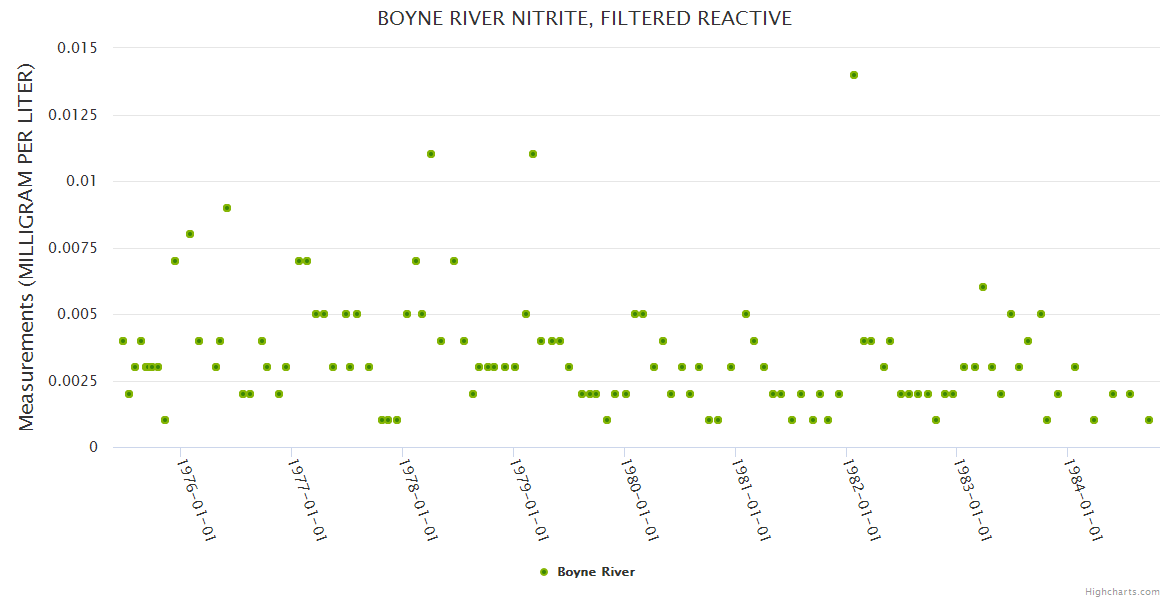Click the 0.011 data point in 1979
Screen dimensions: 1170x600
click(533, 154)
